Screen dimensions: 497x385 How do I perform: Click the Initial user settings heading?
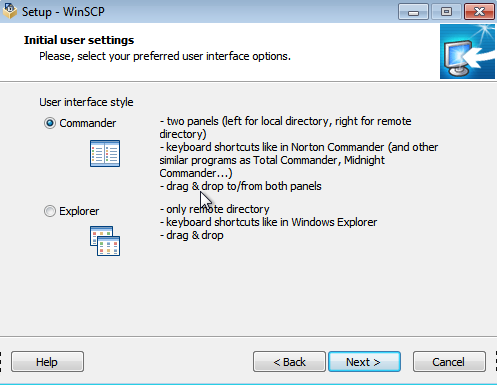[79, 40]
